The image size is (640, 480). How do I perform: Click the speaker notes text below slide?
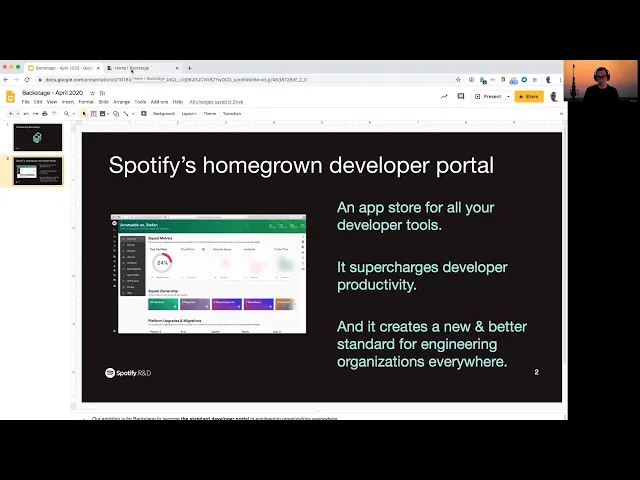(x=214, y=418)
